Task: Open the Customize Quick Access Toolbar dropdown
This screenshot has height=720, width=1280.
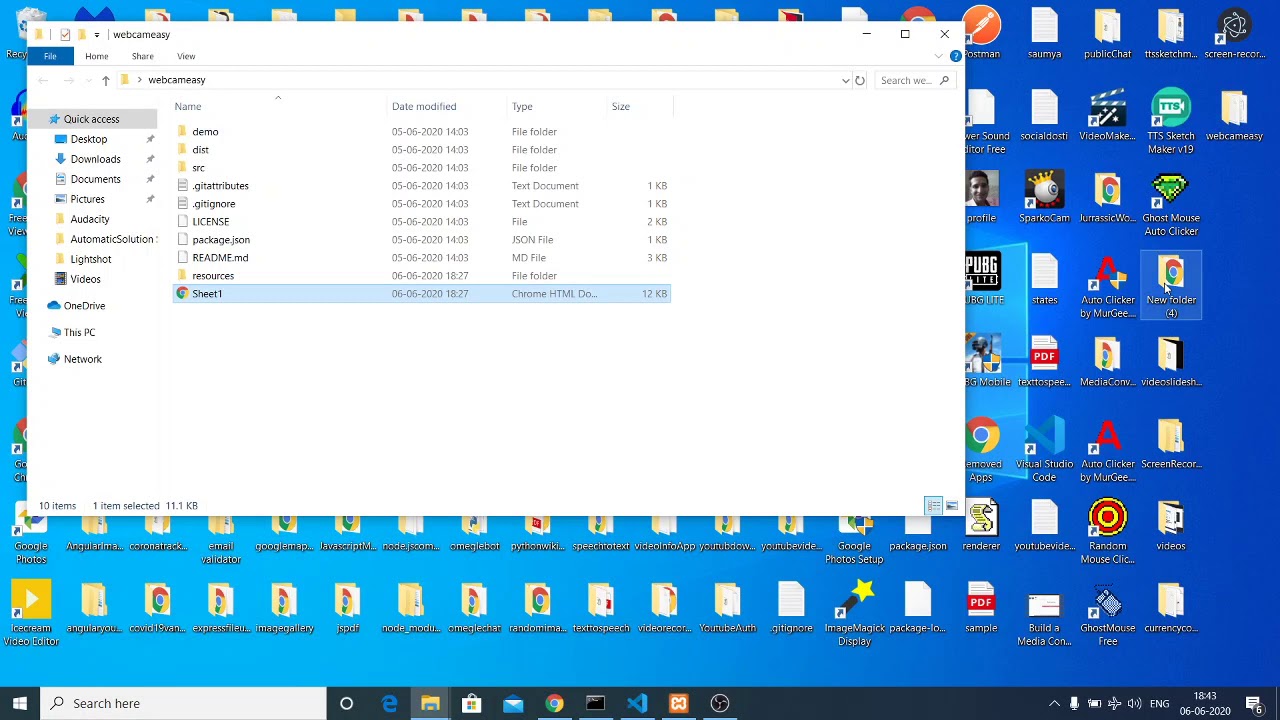Action: tap(96, 35)
